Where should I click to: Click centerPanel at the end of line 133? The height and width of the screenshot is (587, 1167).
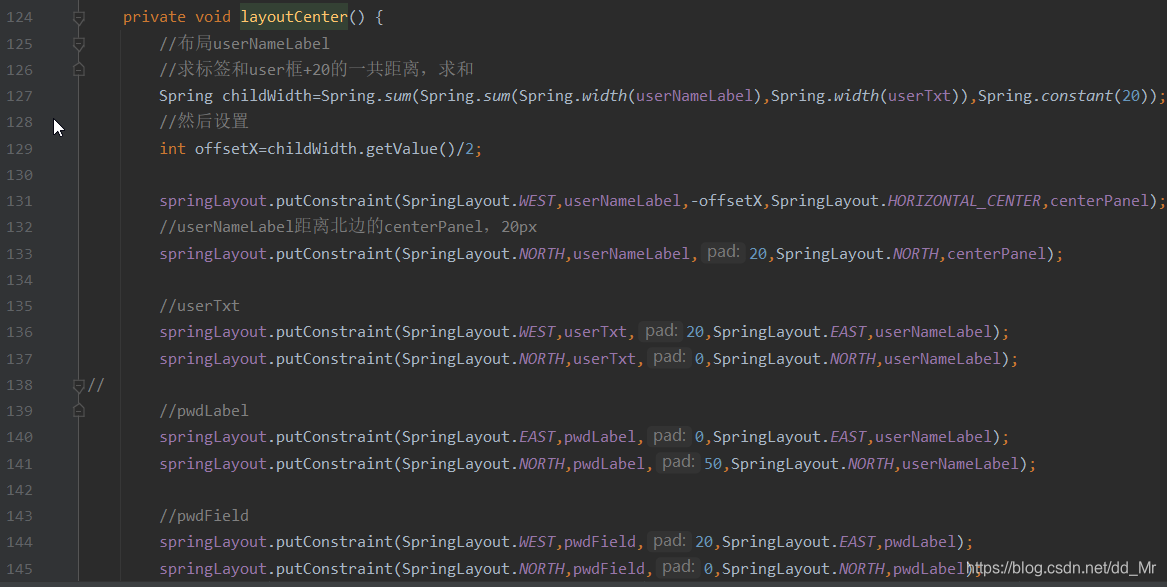tap(996, 254)
